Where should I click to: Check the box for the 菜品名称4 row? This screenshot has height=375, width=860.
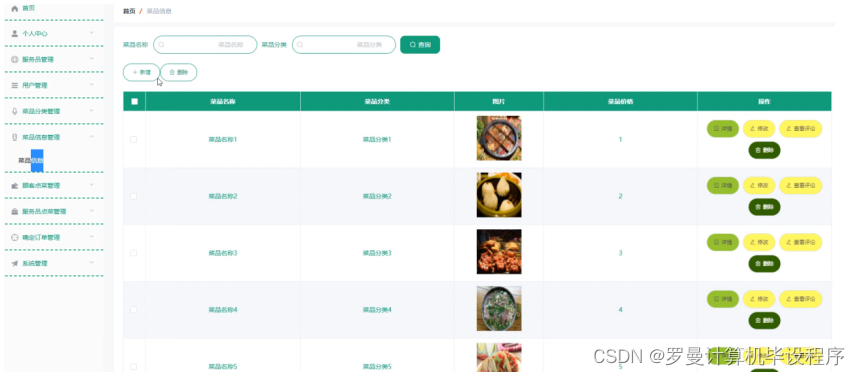[x=133, y=310]
